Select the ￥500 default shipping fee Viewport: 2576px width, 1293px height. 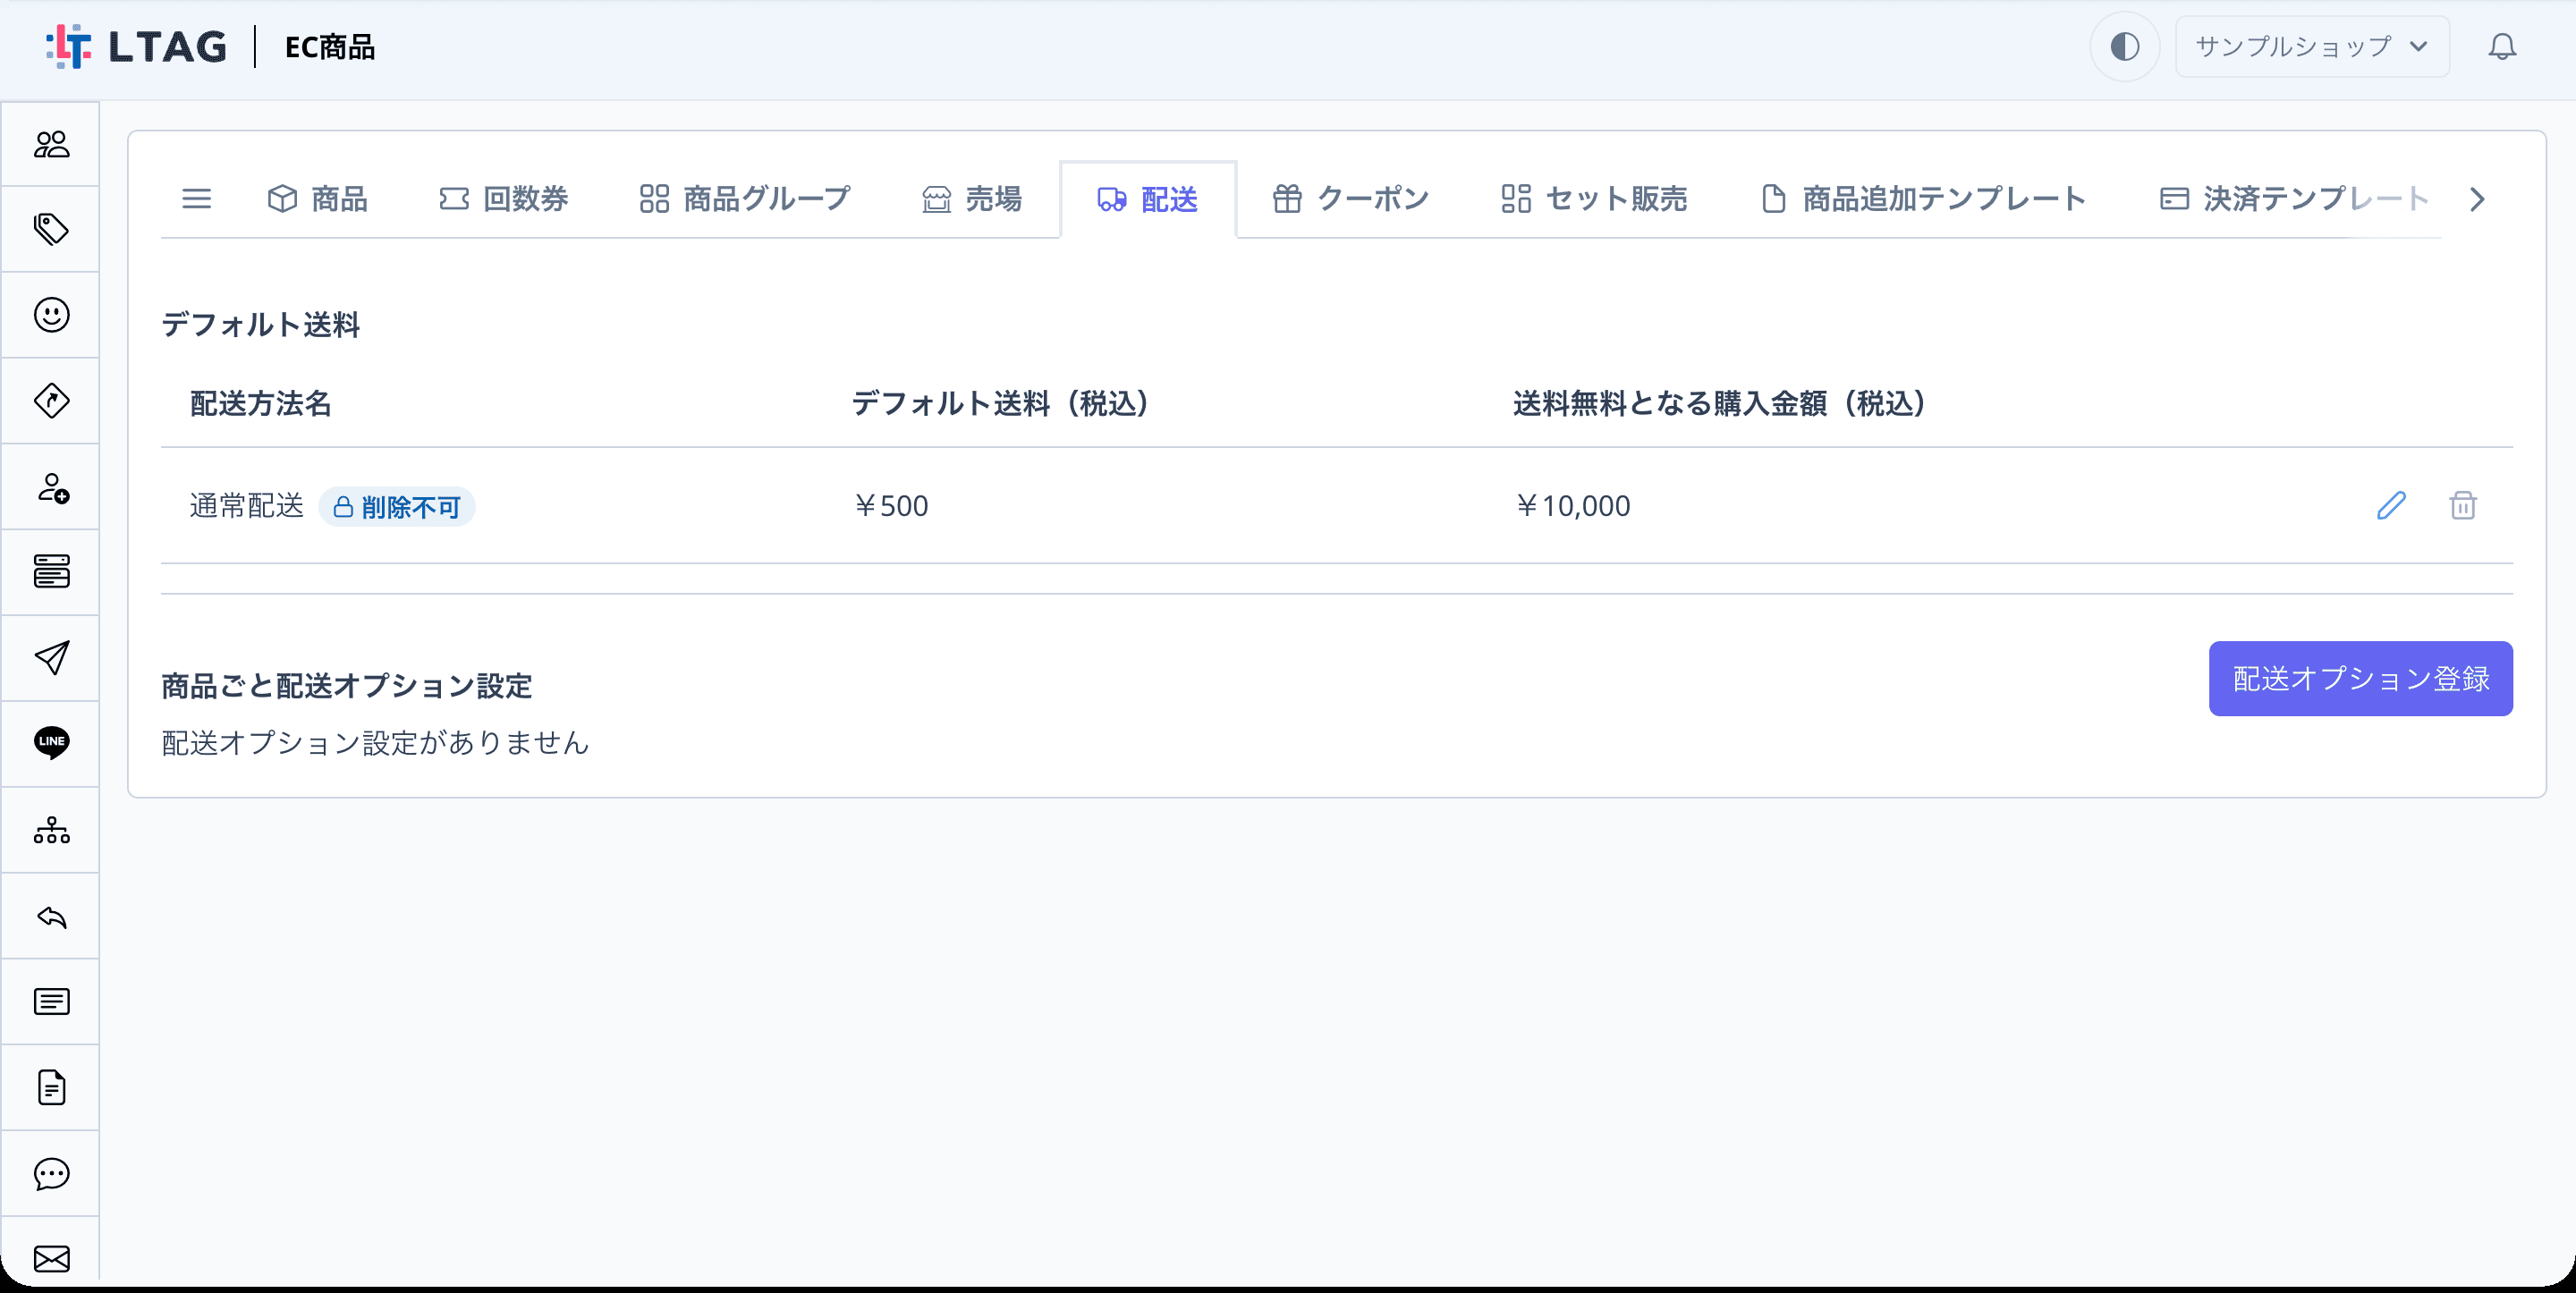click(x=891, y=506)
